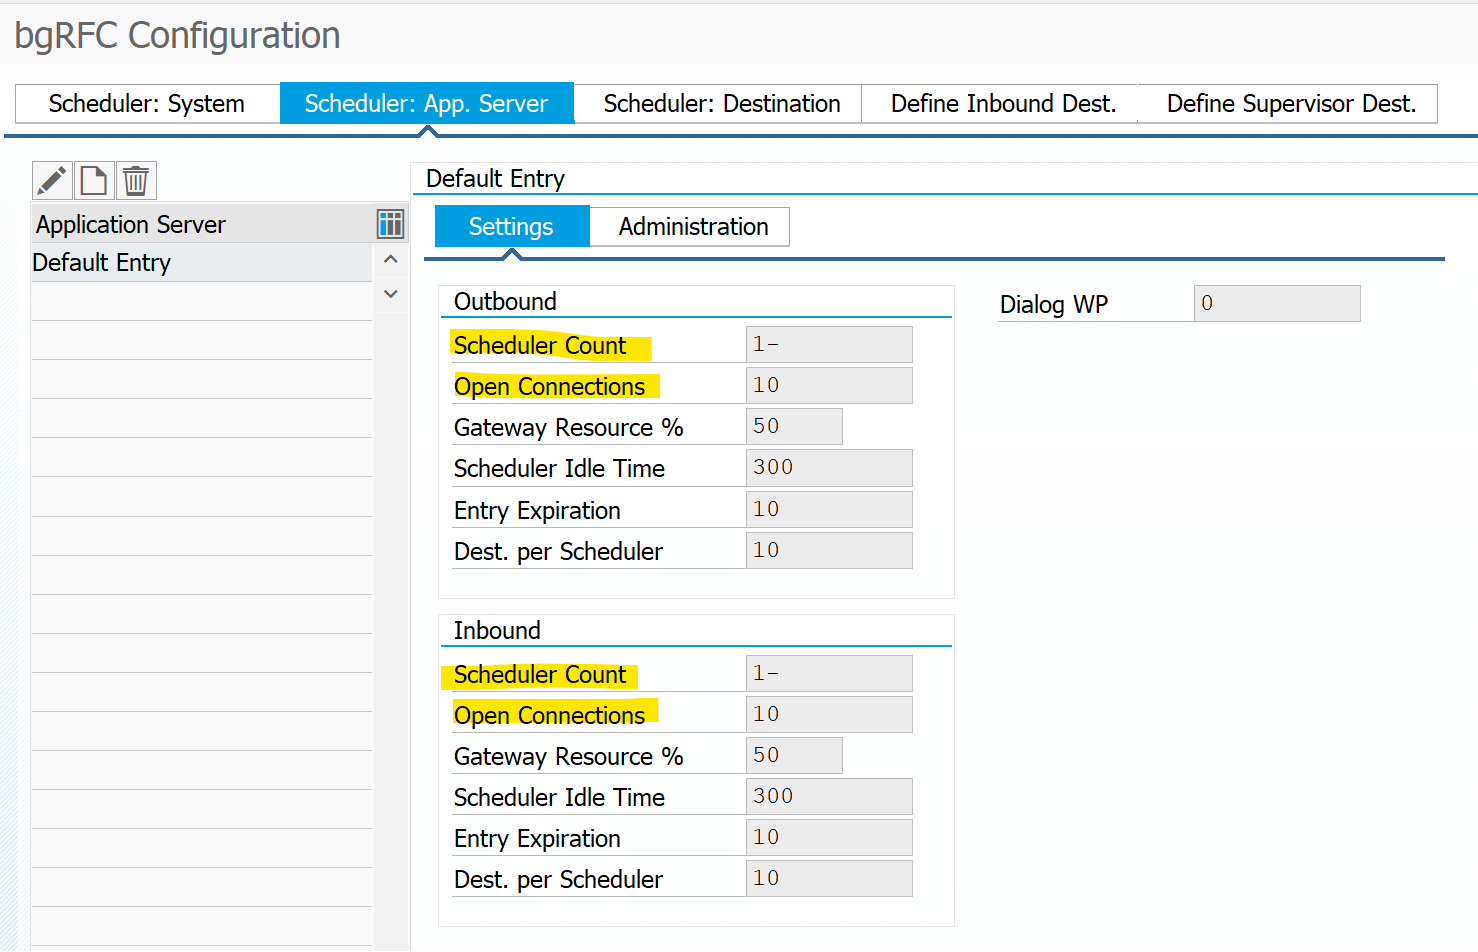Click Outbound Scheduler Count field
The image size is (1478, 952).
pyautogui.click(x=828, y=345)
